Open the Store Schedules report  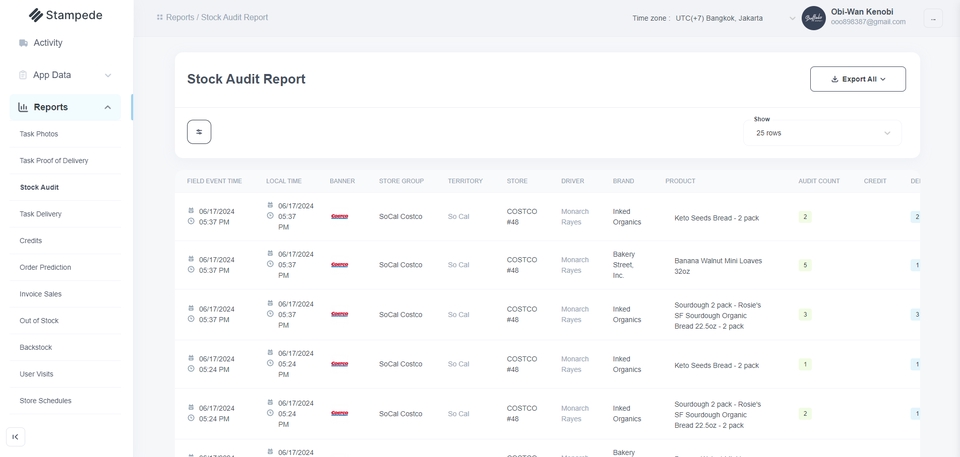point(45,401)
